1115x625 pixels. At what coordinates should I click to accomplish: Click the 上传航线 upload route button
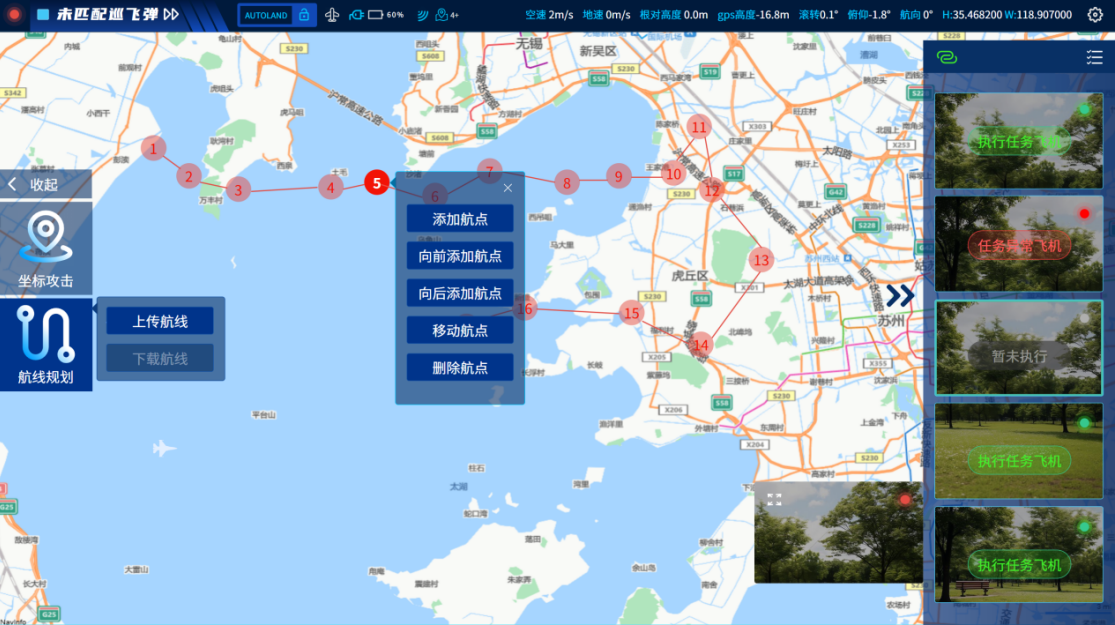click(160, 321)
